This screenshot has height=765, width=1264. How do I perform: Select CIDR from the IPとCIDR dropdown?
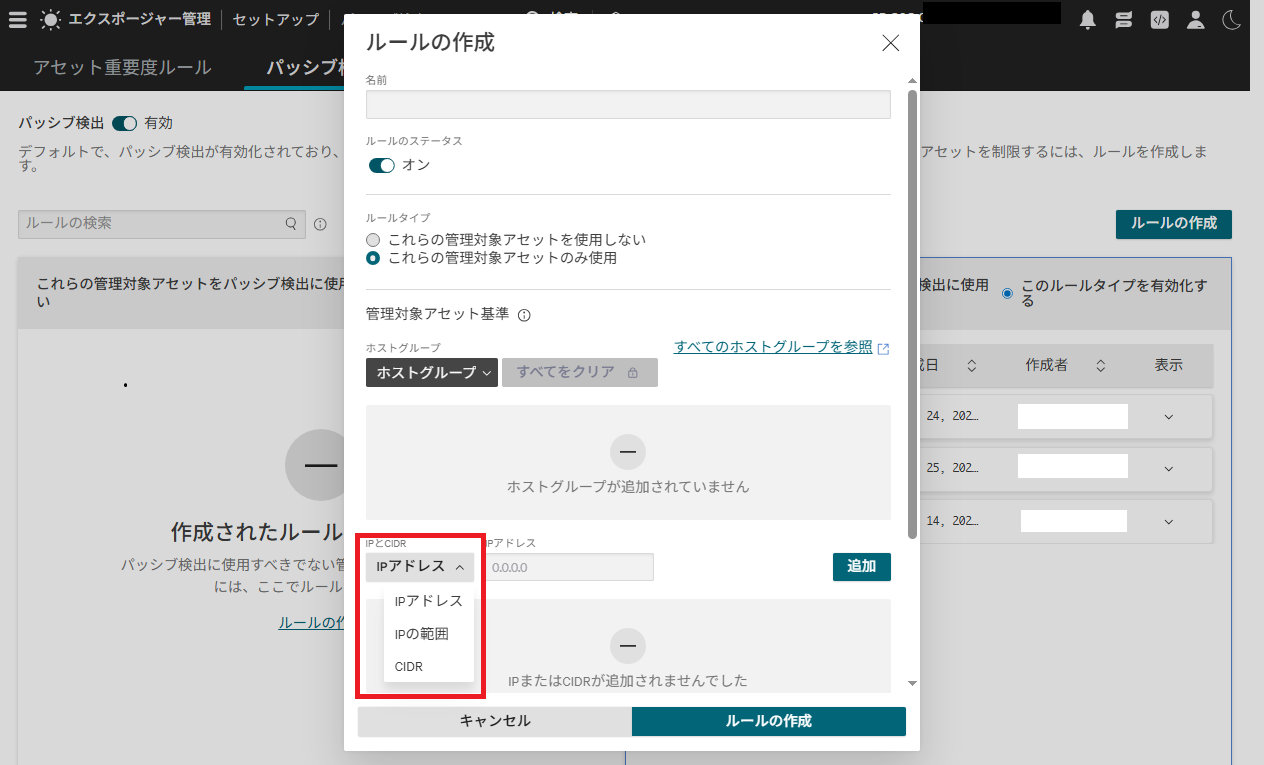[x=408, y=666]
